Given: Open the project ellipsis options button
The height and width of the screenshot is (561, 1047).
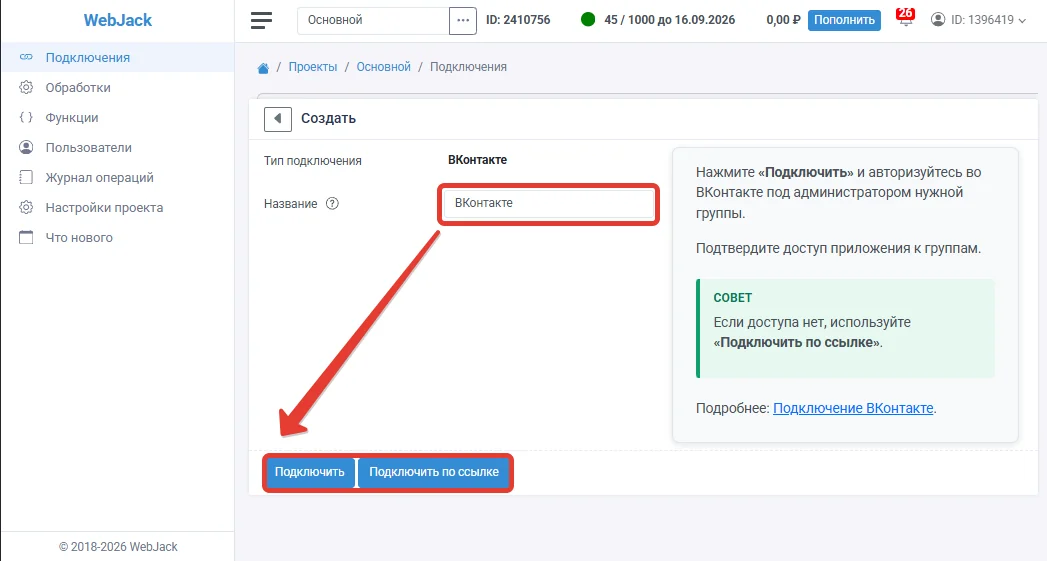Looking at the screenshot, I should click(x=463, y=20).
